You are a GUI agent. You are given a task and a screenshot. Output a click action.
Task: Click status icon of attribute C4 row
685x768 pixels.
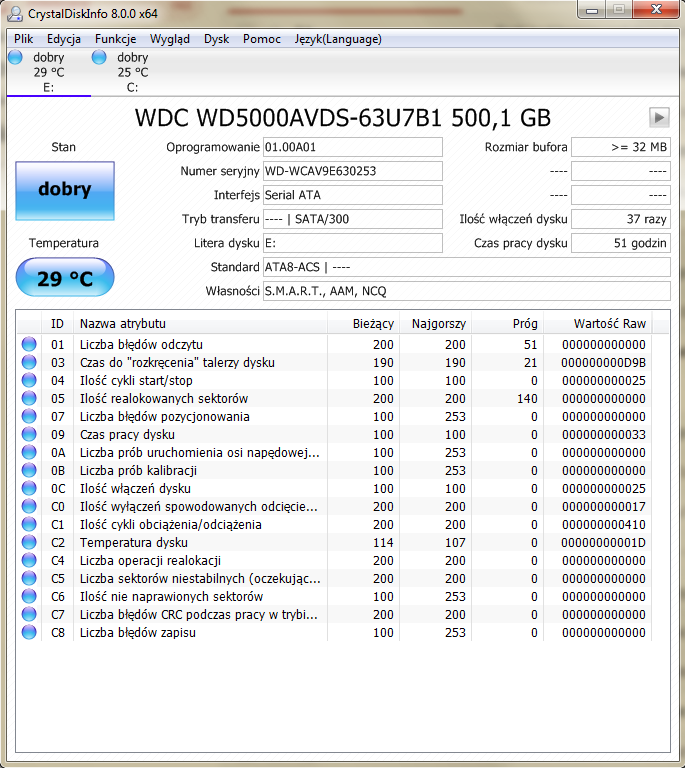[x=29, y=560]
